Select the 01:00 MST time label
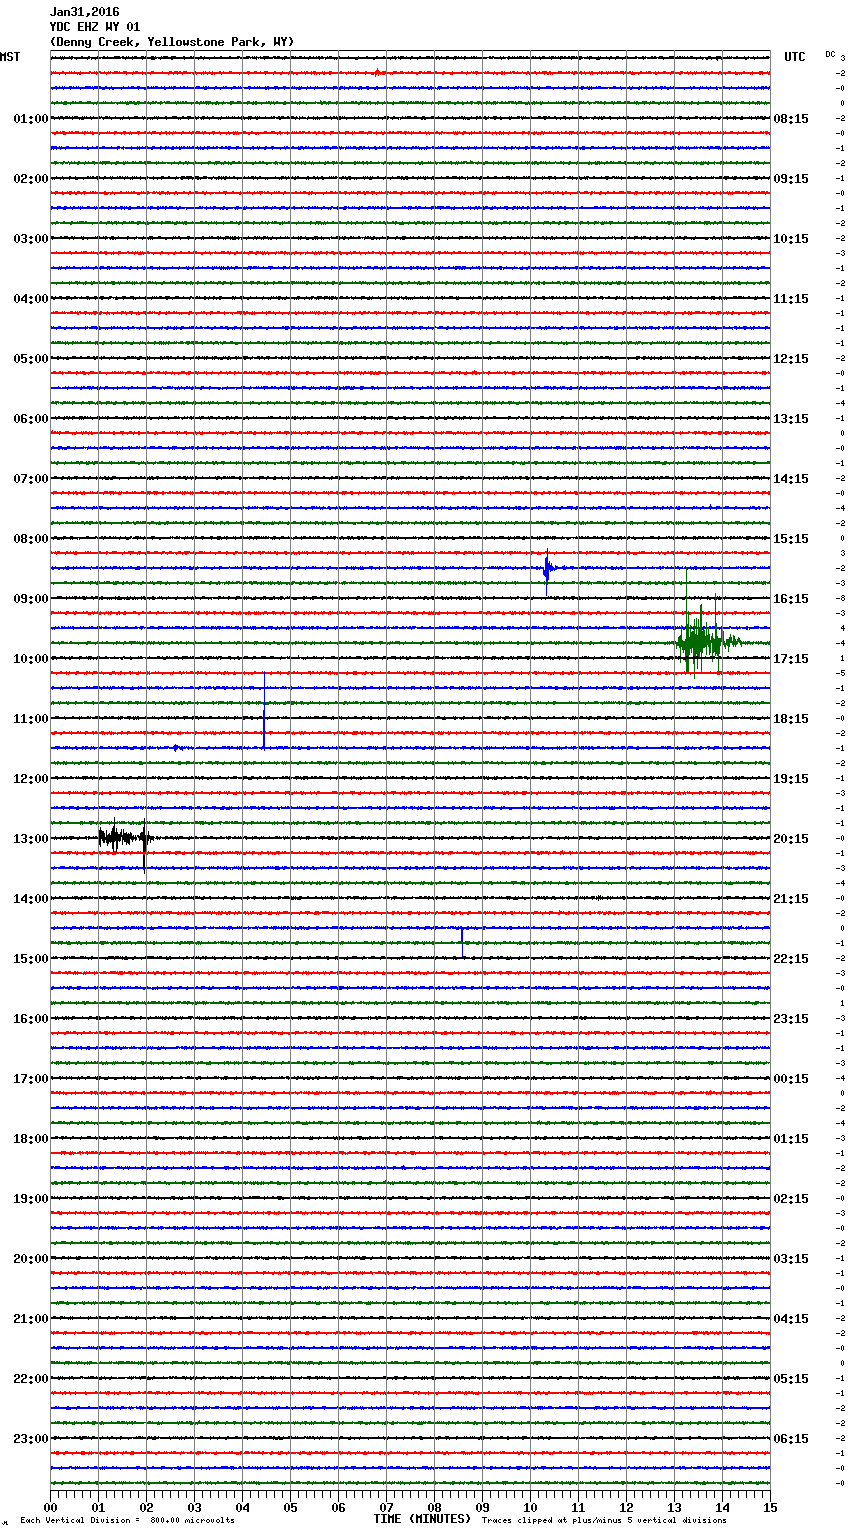The width and height of the screenshot is (850, 1534). click(x=31, y=119)
